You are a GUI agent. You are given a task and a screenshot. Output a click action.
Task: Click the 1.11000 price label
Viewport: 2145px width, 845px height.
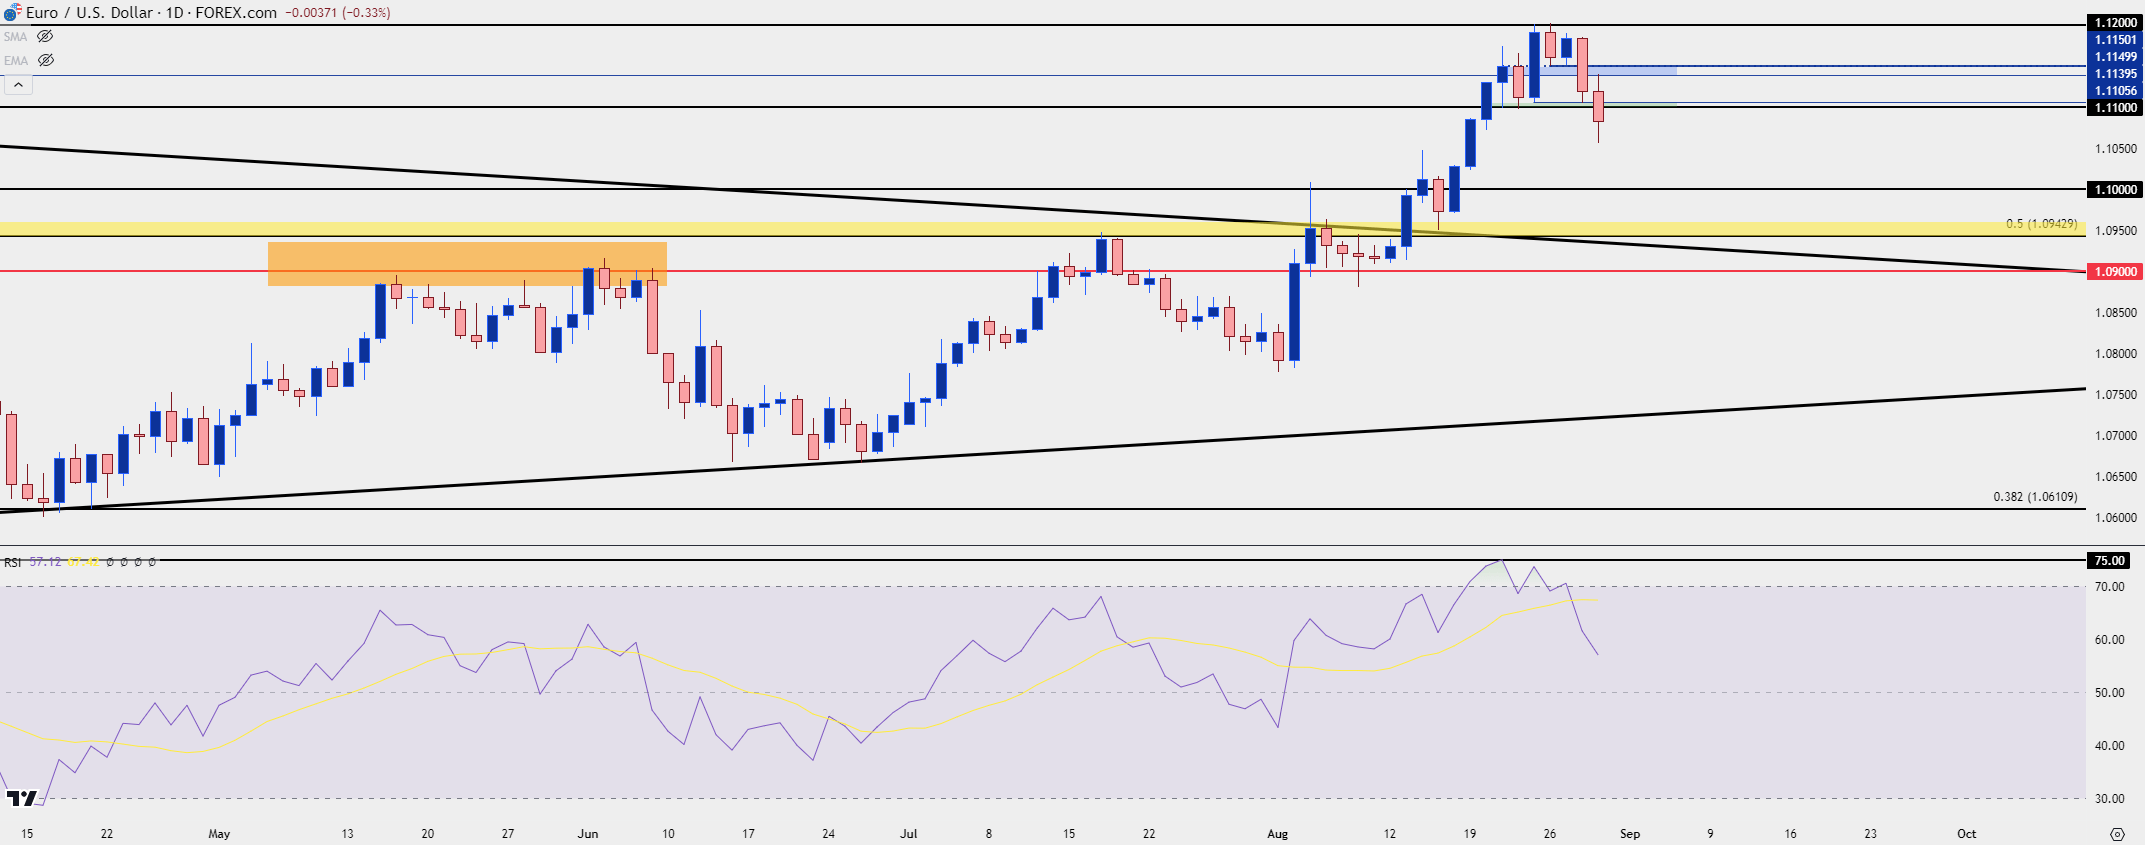(2115, 108)
